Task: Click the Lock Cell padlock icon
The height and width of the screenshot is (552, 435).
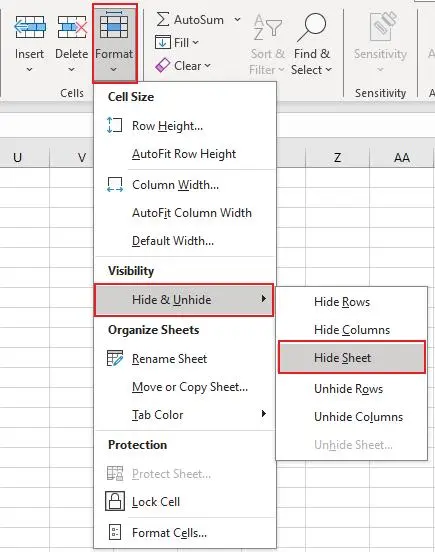Action: [115, 501]
